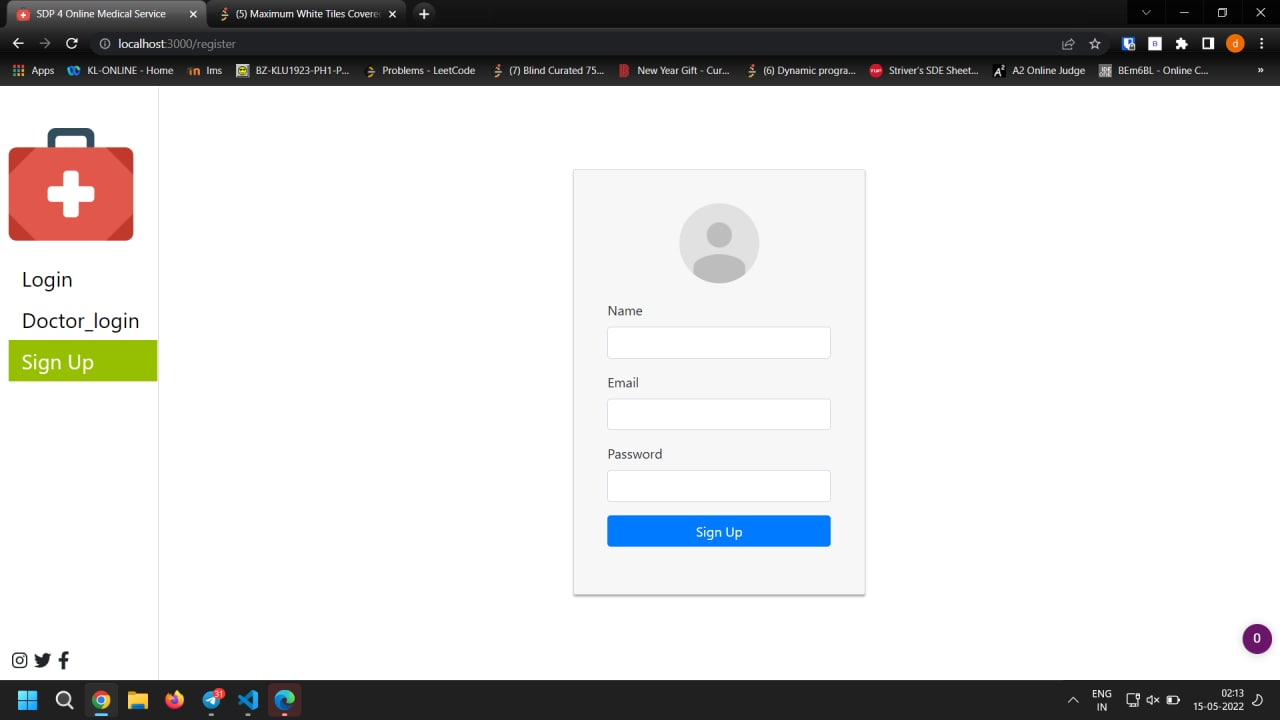Screen dimensions: 1280x720
Task: Open the Facebook icon in sidebar footer
Action: 63,660
